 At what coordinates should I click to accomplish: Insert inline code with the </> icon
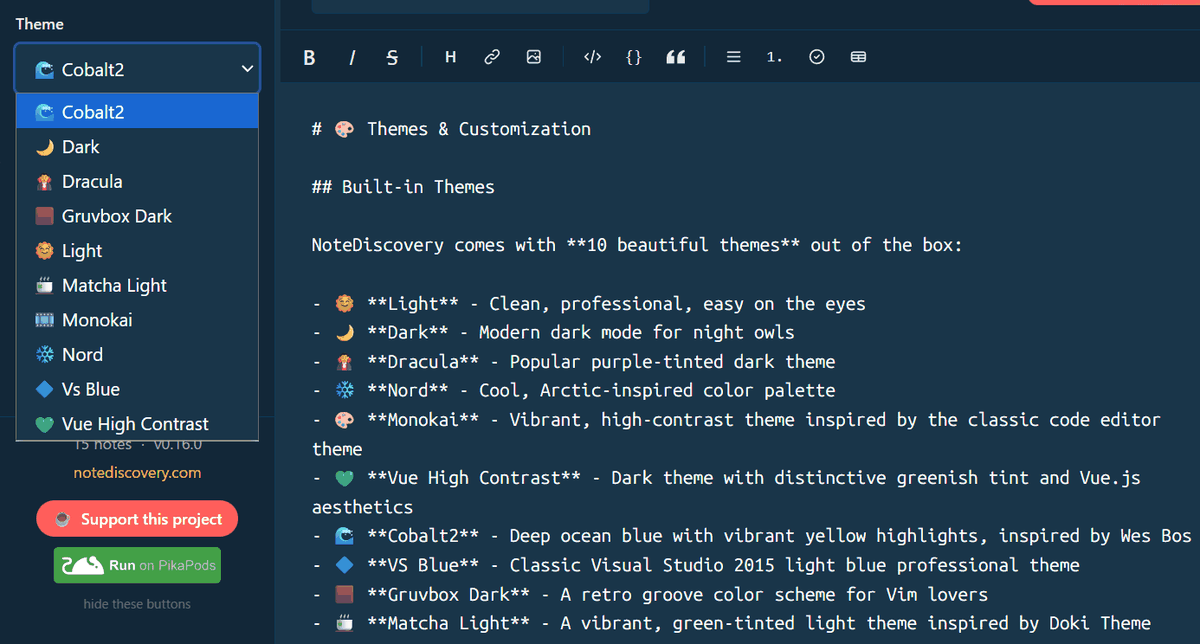pos(592,58)
